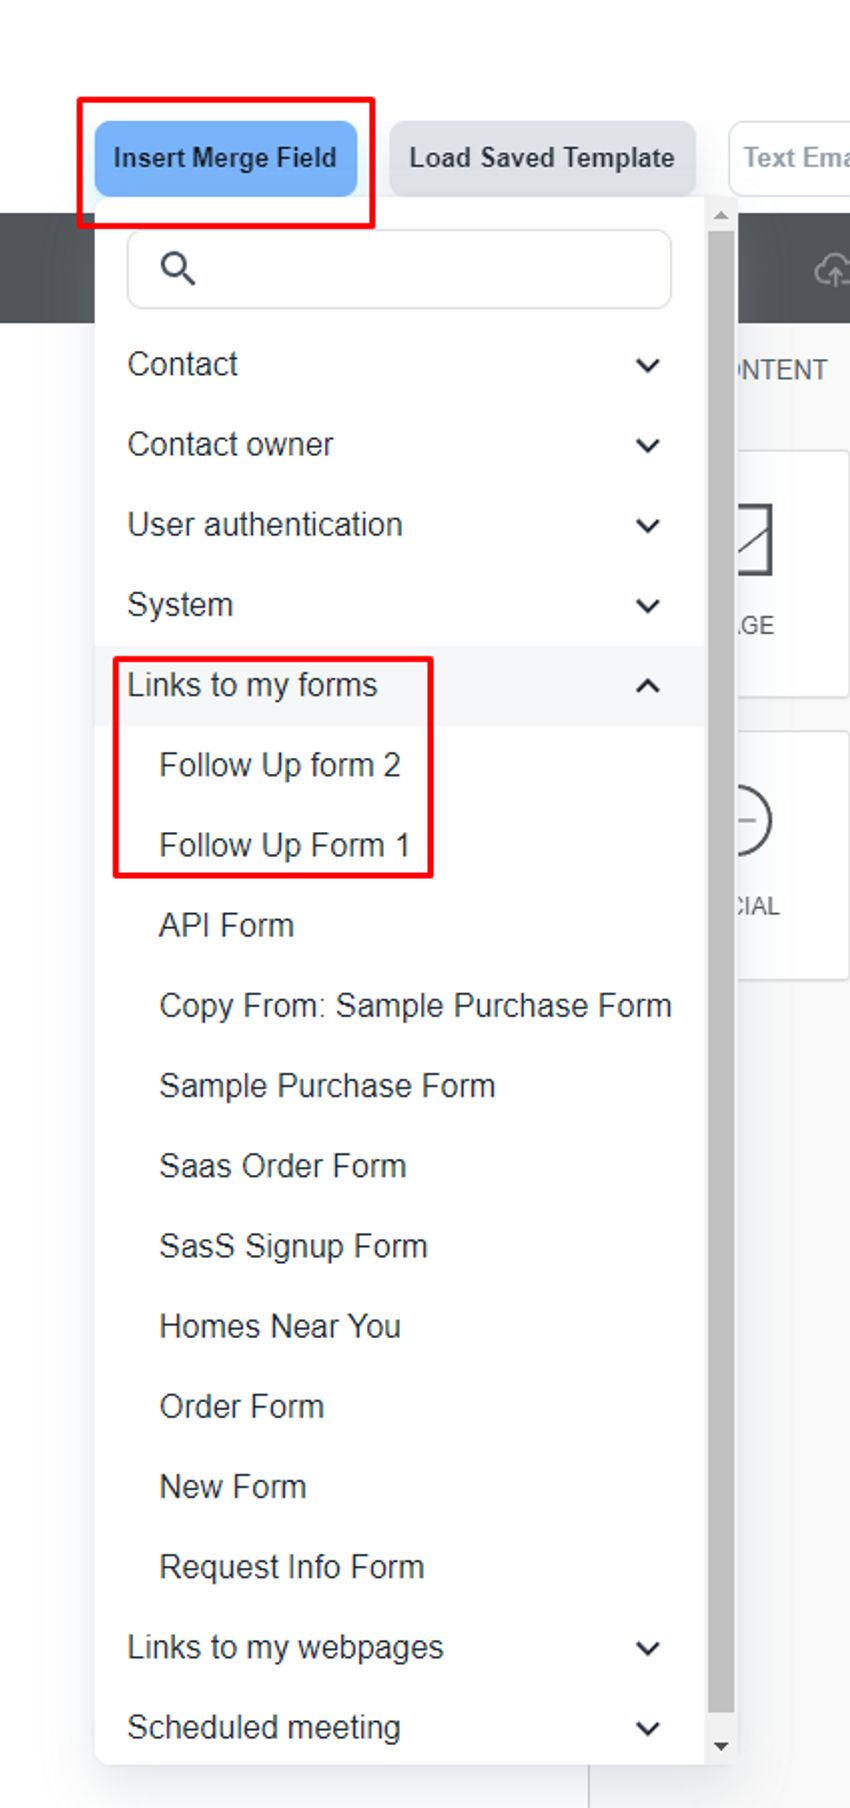Choose the API Form link
The width and height of the screenshot is (850, 1808).
pos(226,925)
